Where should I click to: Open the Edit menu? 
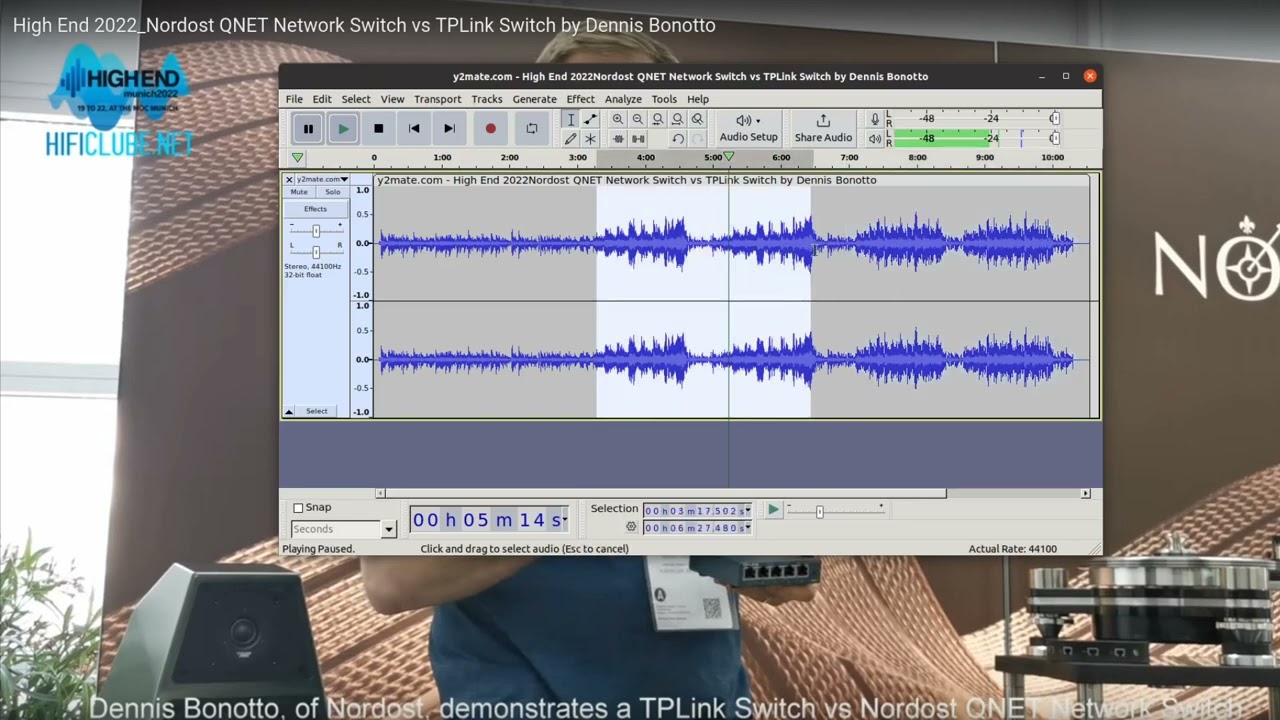click(x=322, y=99)
